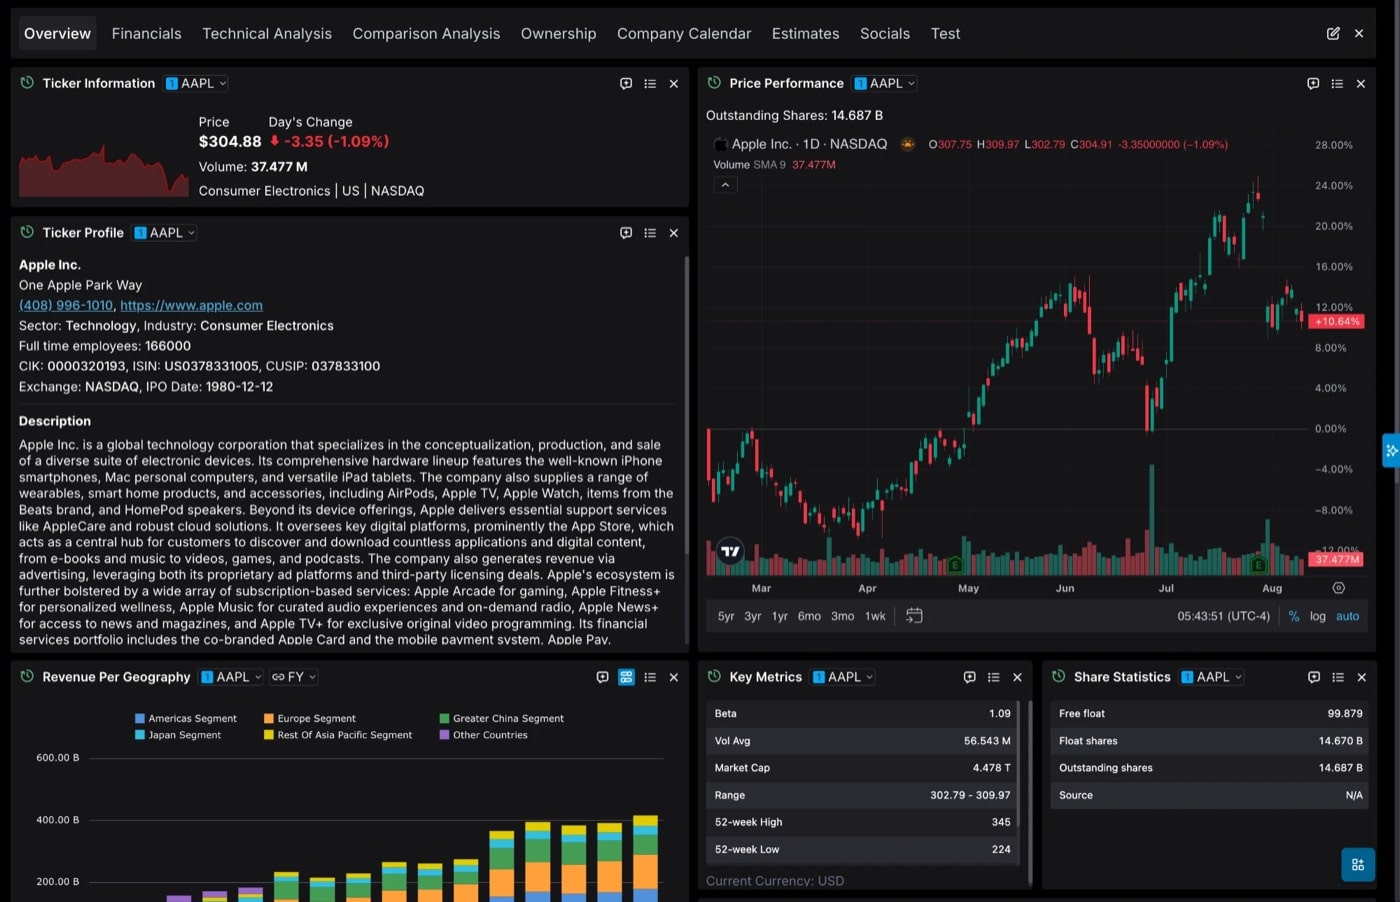The height and width of the screenshot is (902, 1400).
Task: Open the Technical Analysis tab
Action: pos(267,33)
